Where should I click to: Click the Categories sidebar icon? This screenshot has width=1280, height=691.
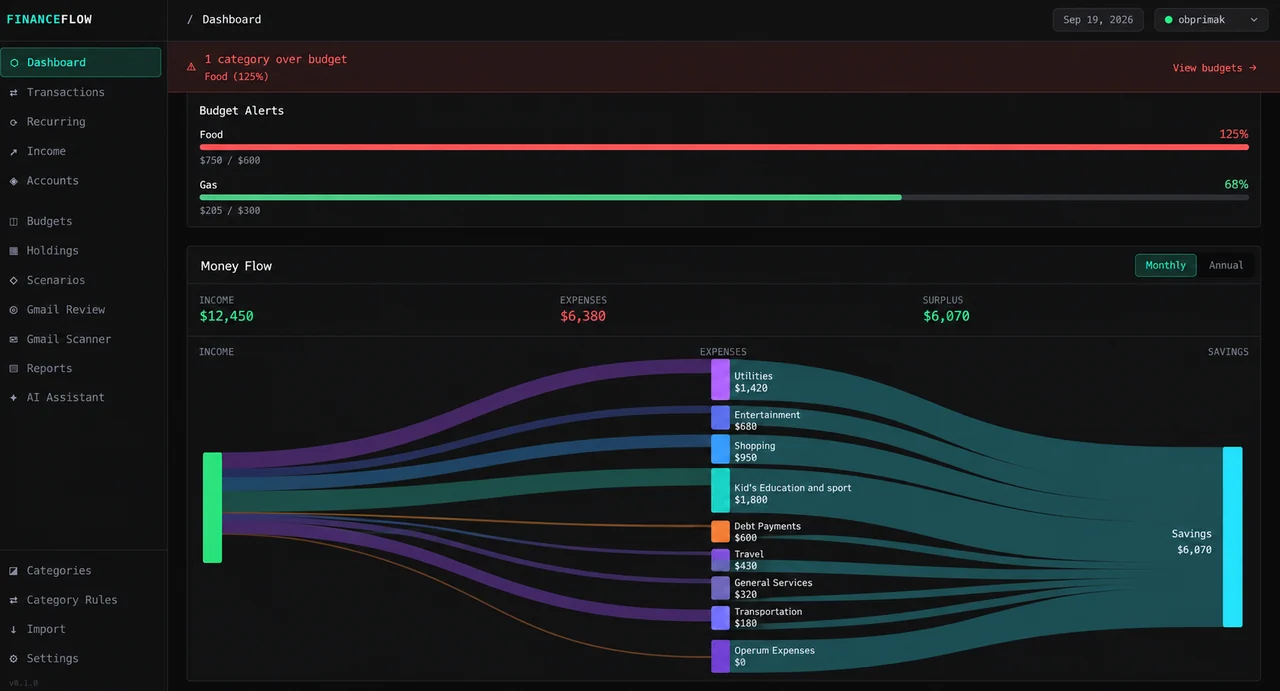pos(14,570)
